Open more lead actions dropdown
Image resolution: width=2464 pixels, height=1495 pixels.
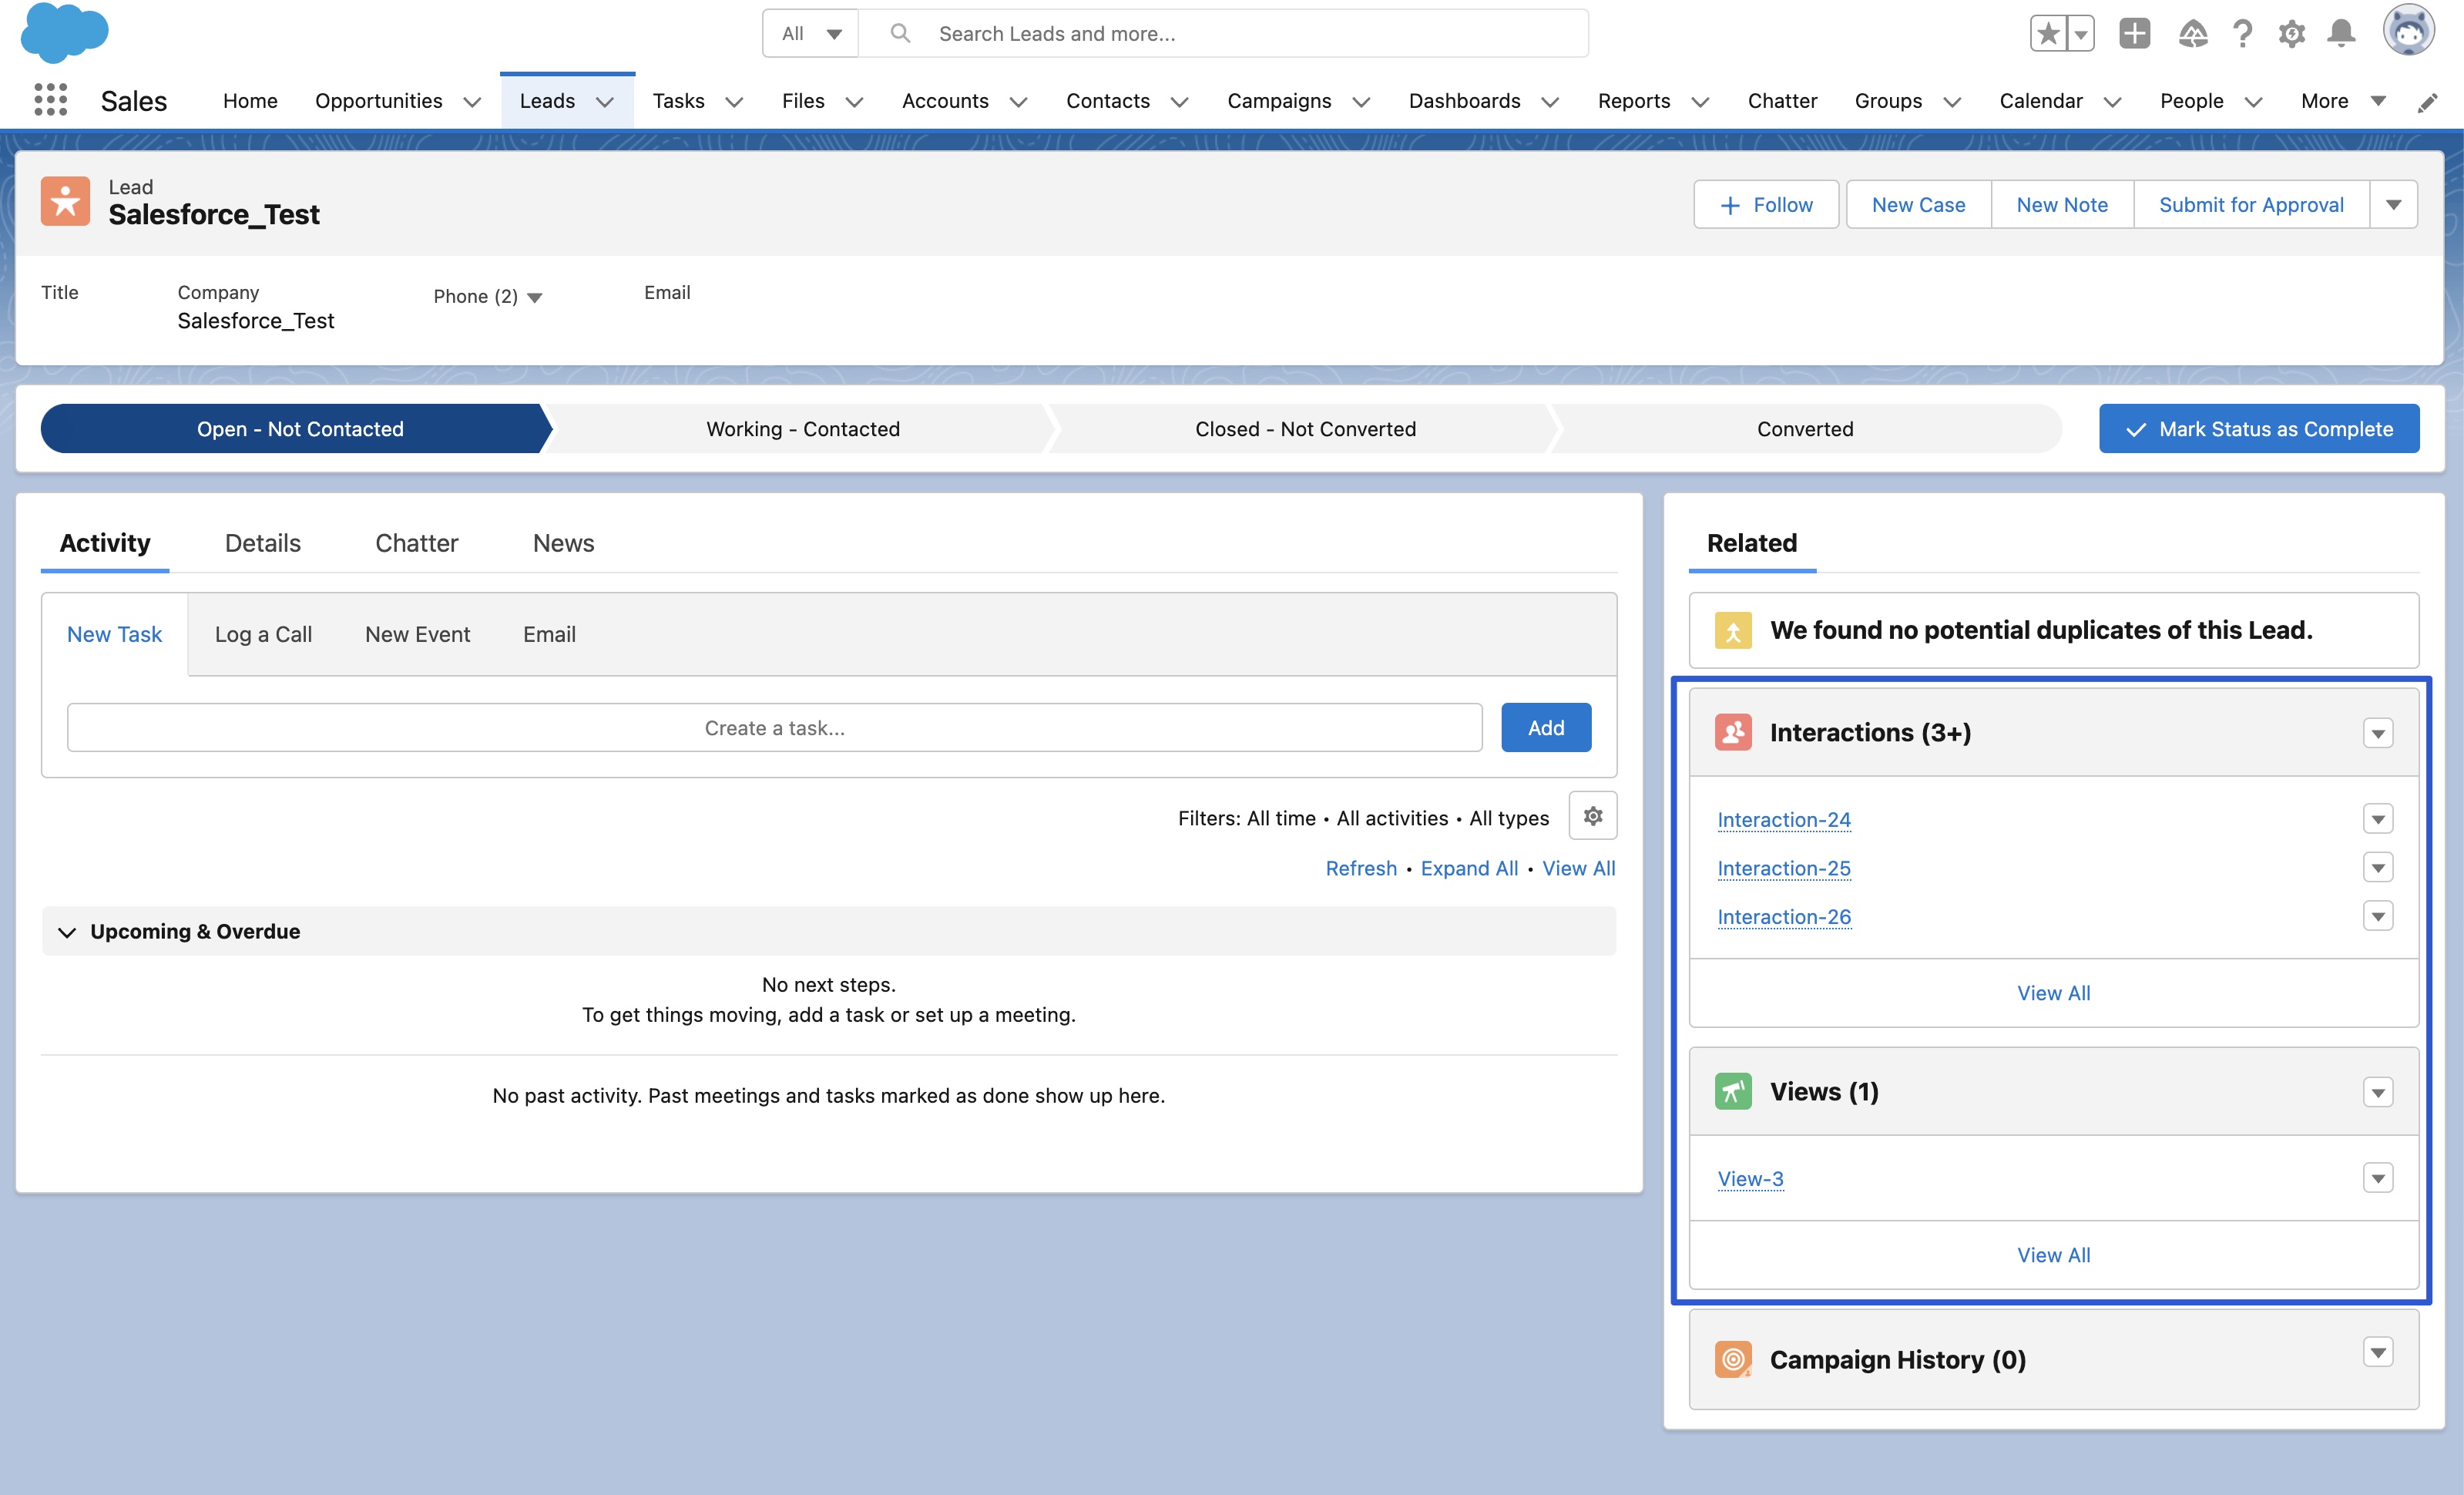[x=2394, y=204]
